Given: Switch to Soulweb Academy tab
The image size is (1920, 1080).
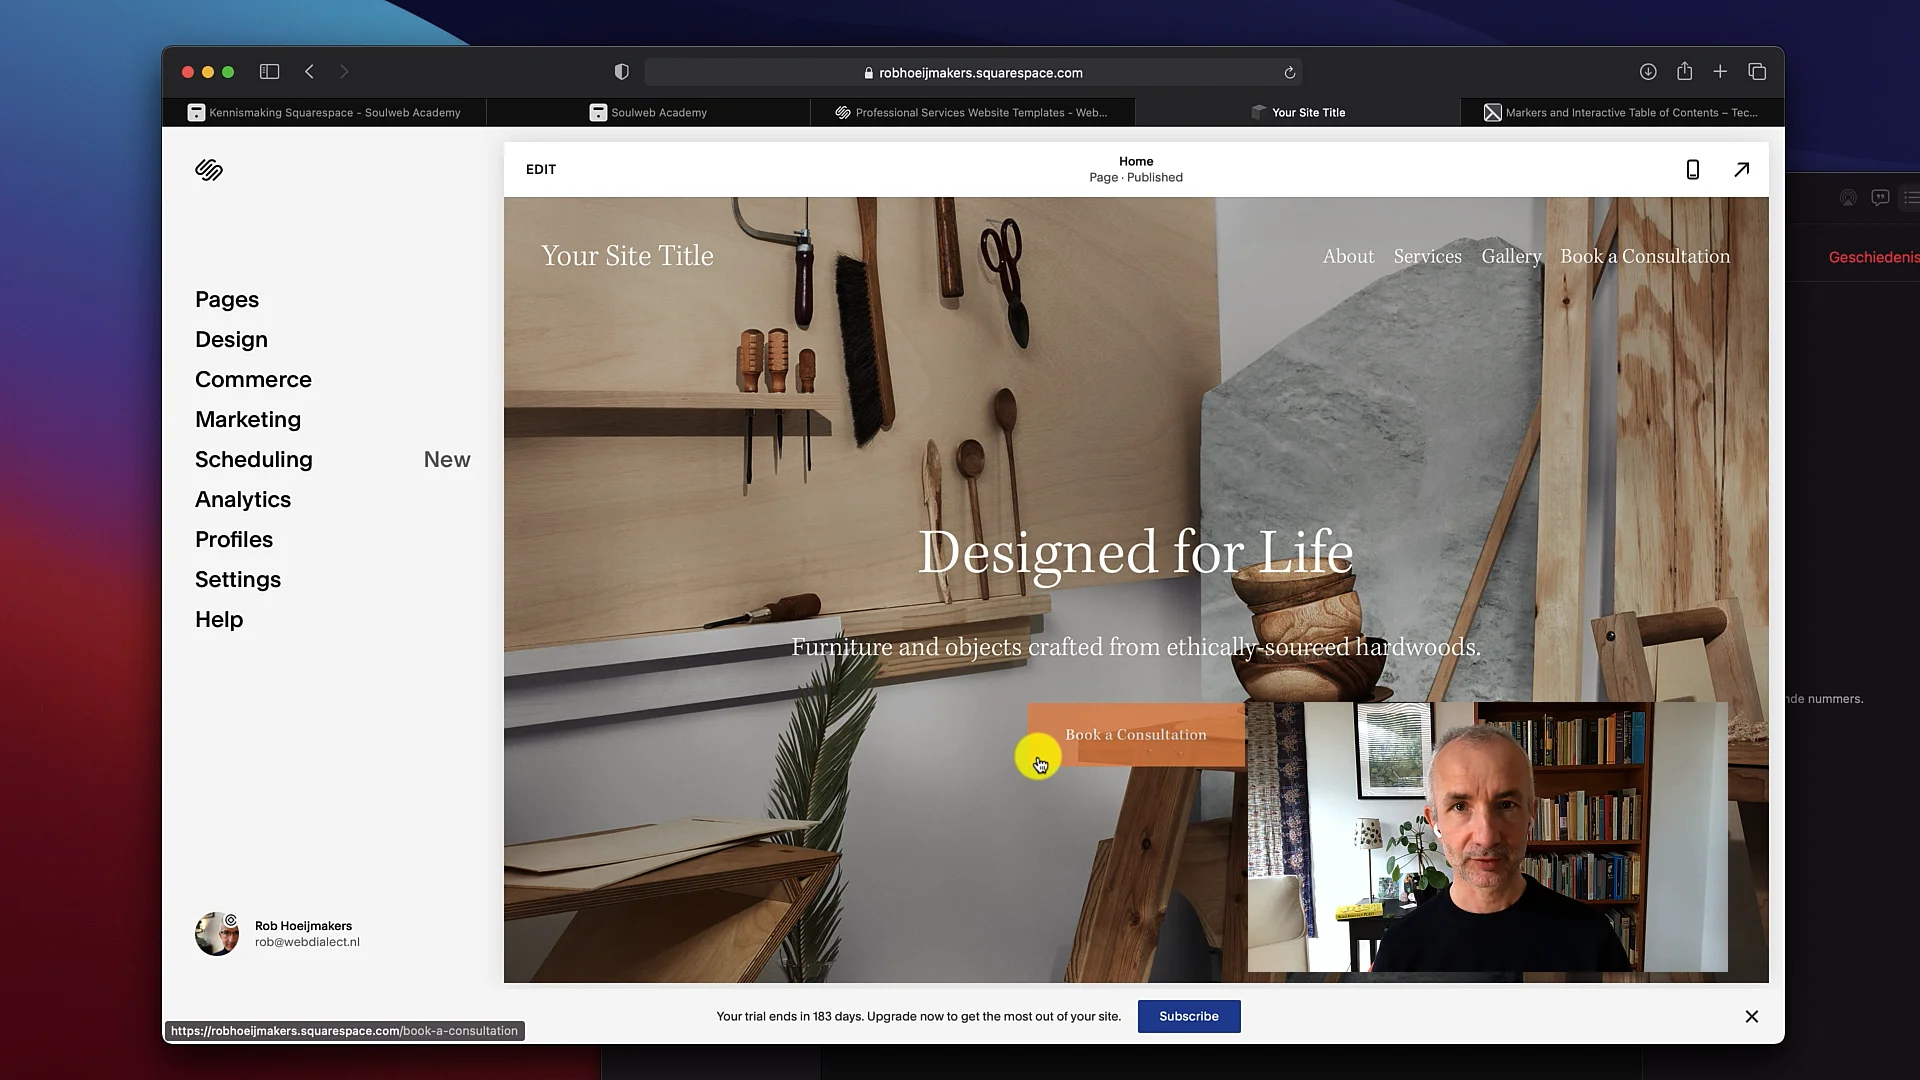Looking at the screenshot, I should (x=648, y=113).
